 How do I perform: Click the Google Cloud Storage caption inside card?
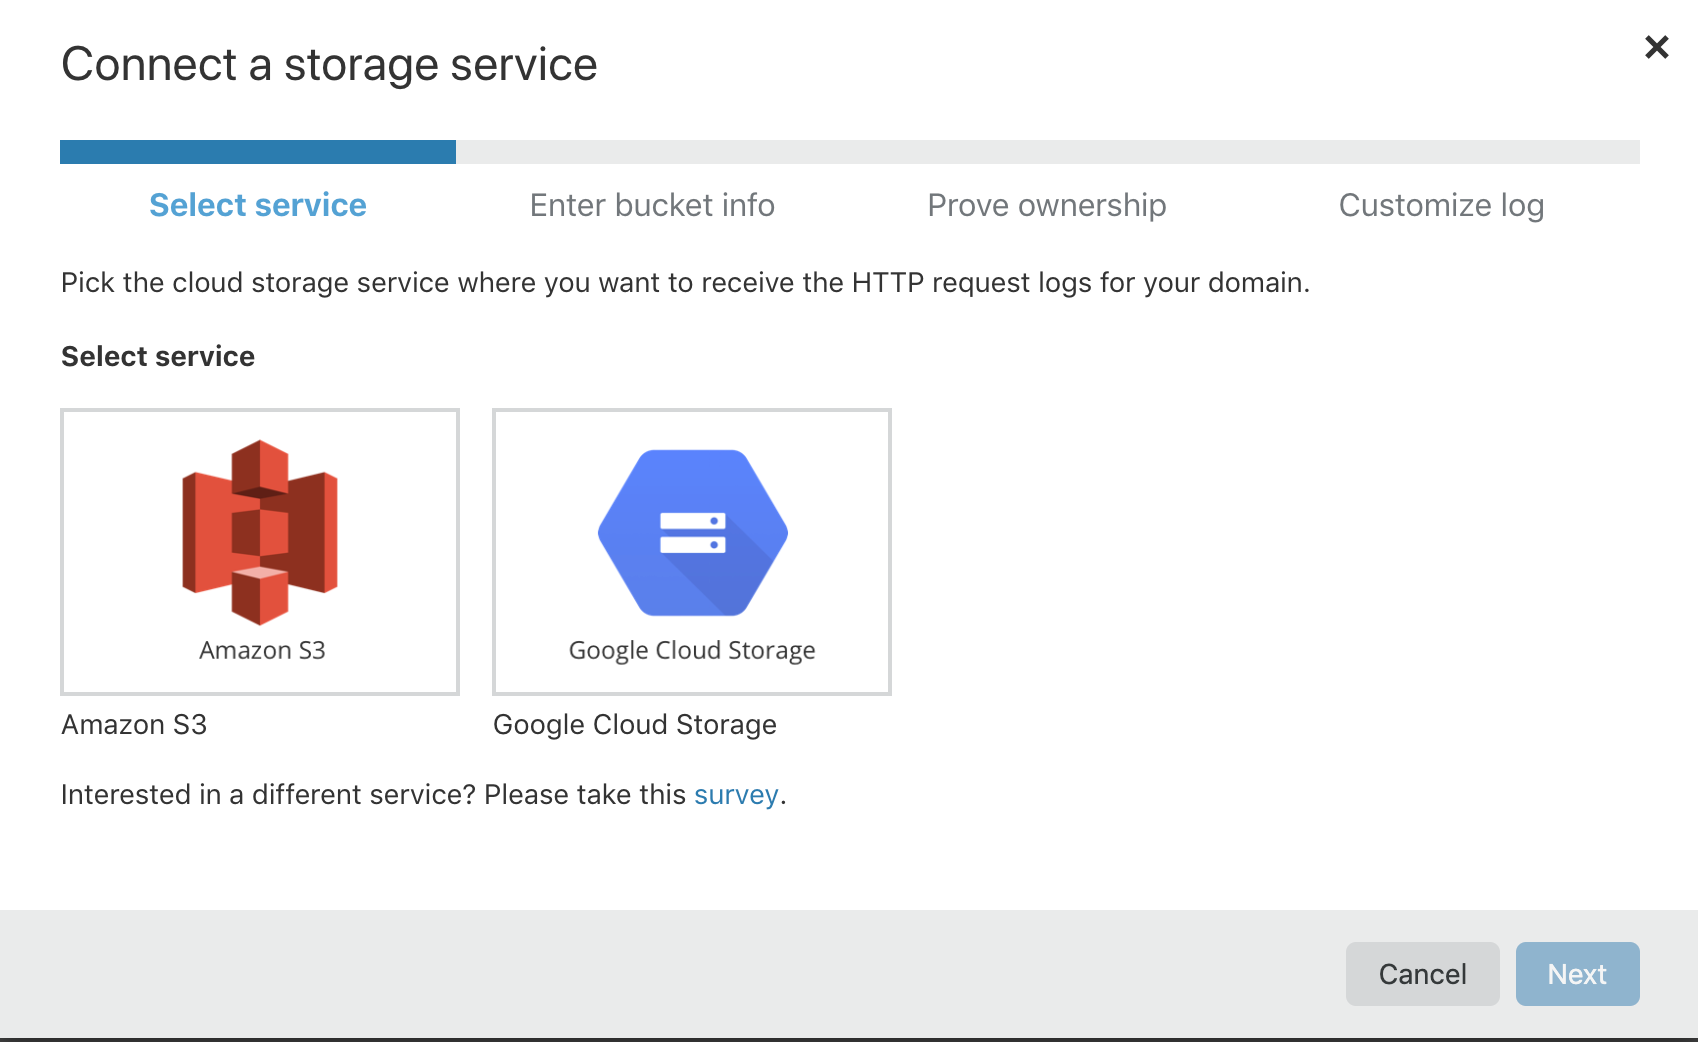692,650
